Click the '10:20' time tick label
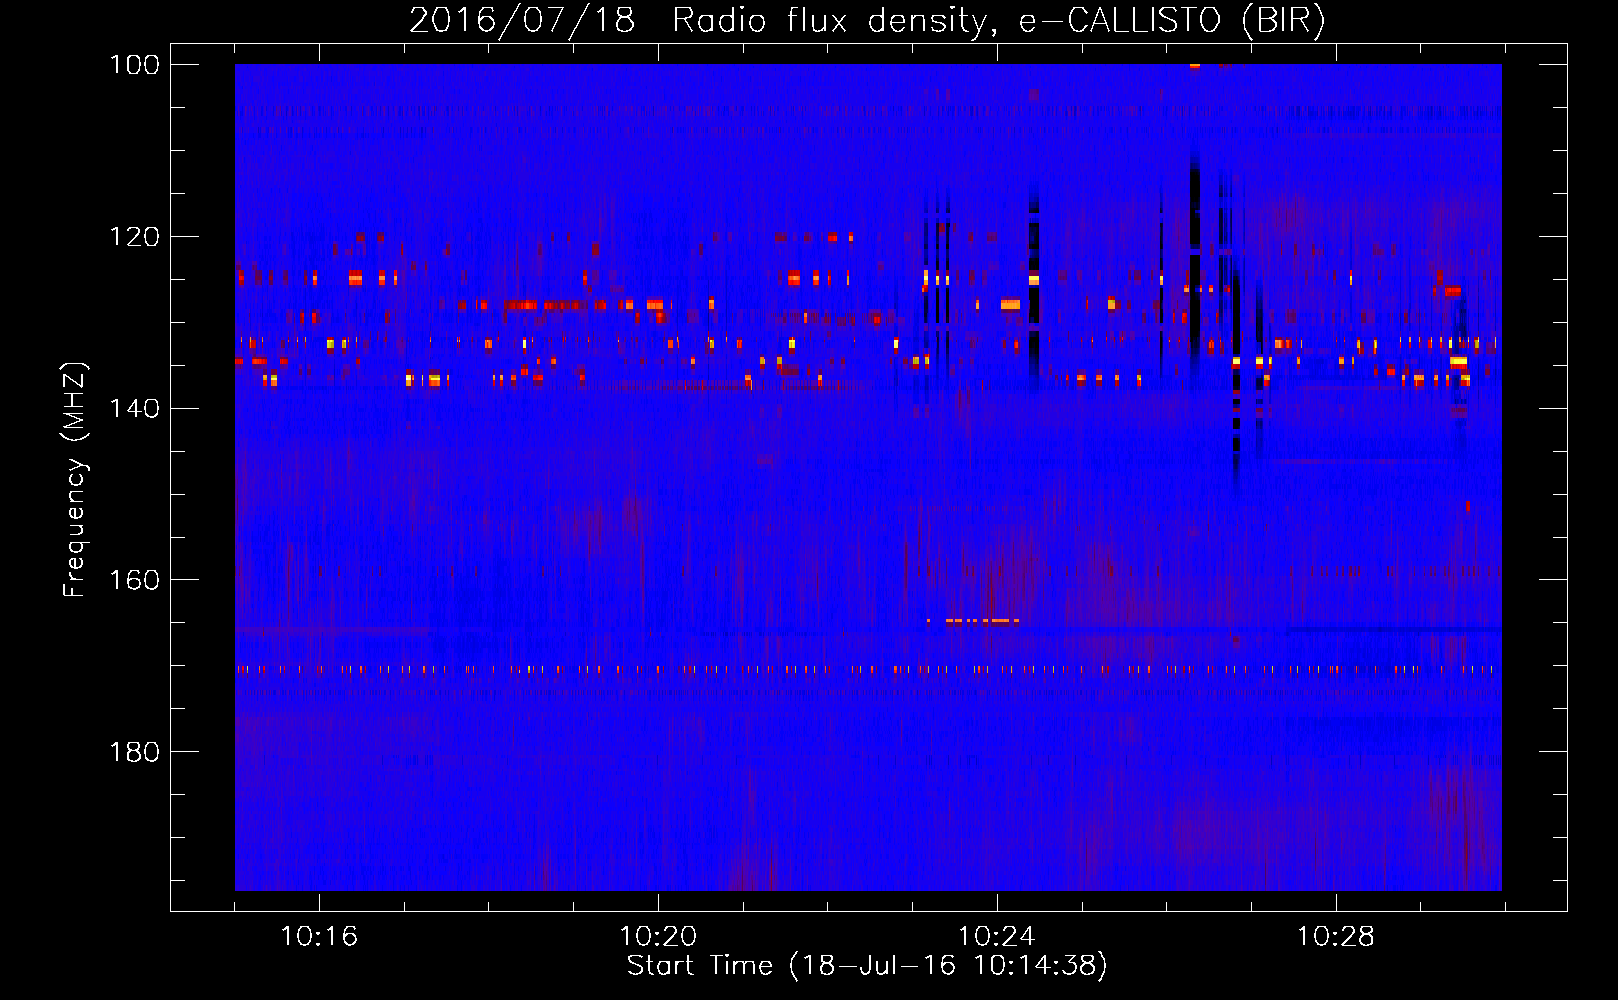 pyautogui.click(x=658, y=937)
